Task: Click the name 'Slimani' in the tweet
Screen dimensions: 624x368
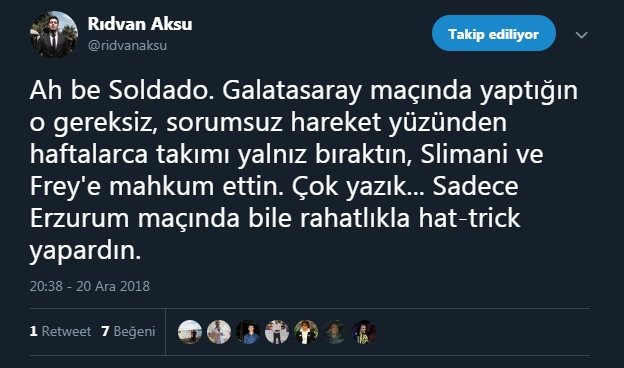Action: pyautogui.click(x=464, y=154)
